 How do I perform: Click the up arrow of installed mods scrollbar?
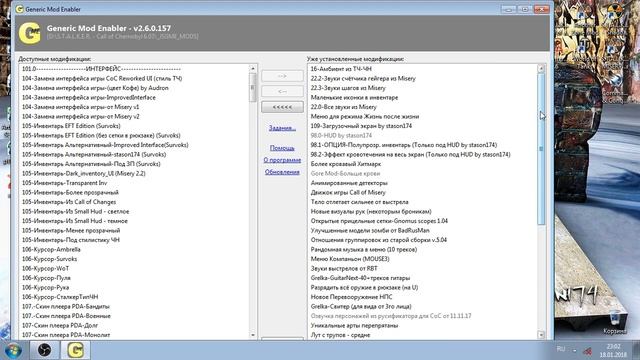(x=541, y=69)
